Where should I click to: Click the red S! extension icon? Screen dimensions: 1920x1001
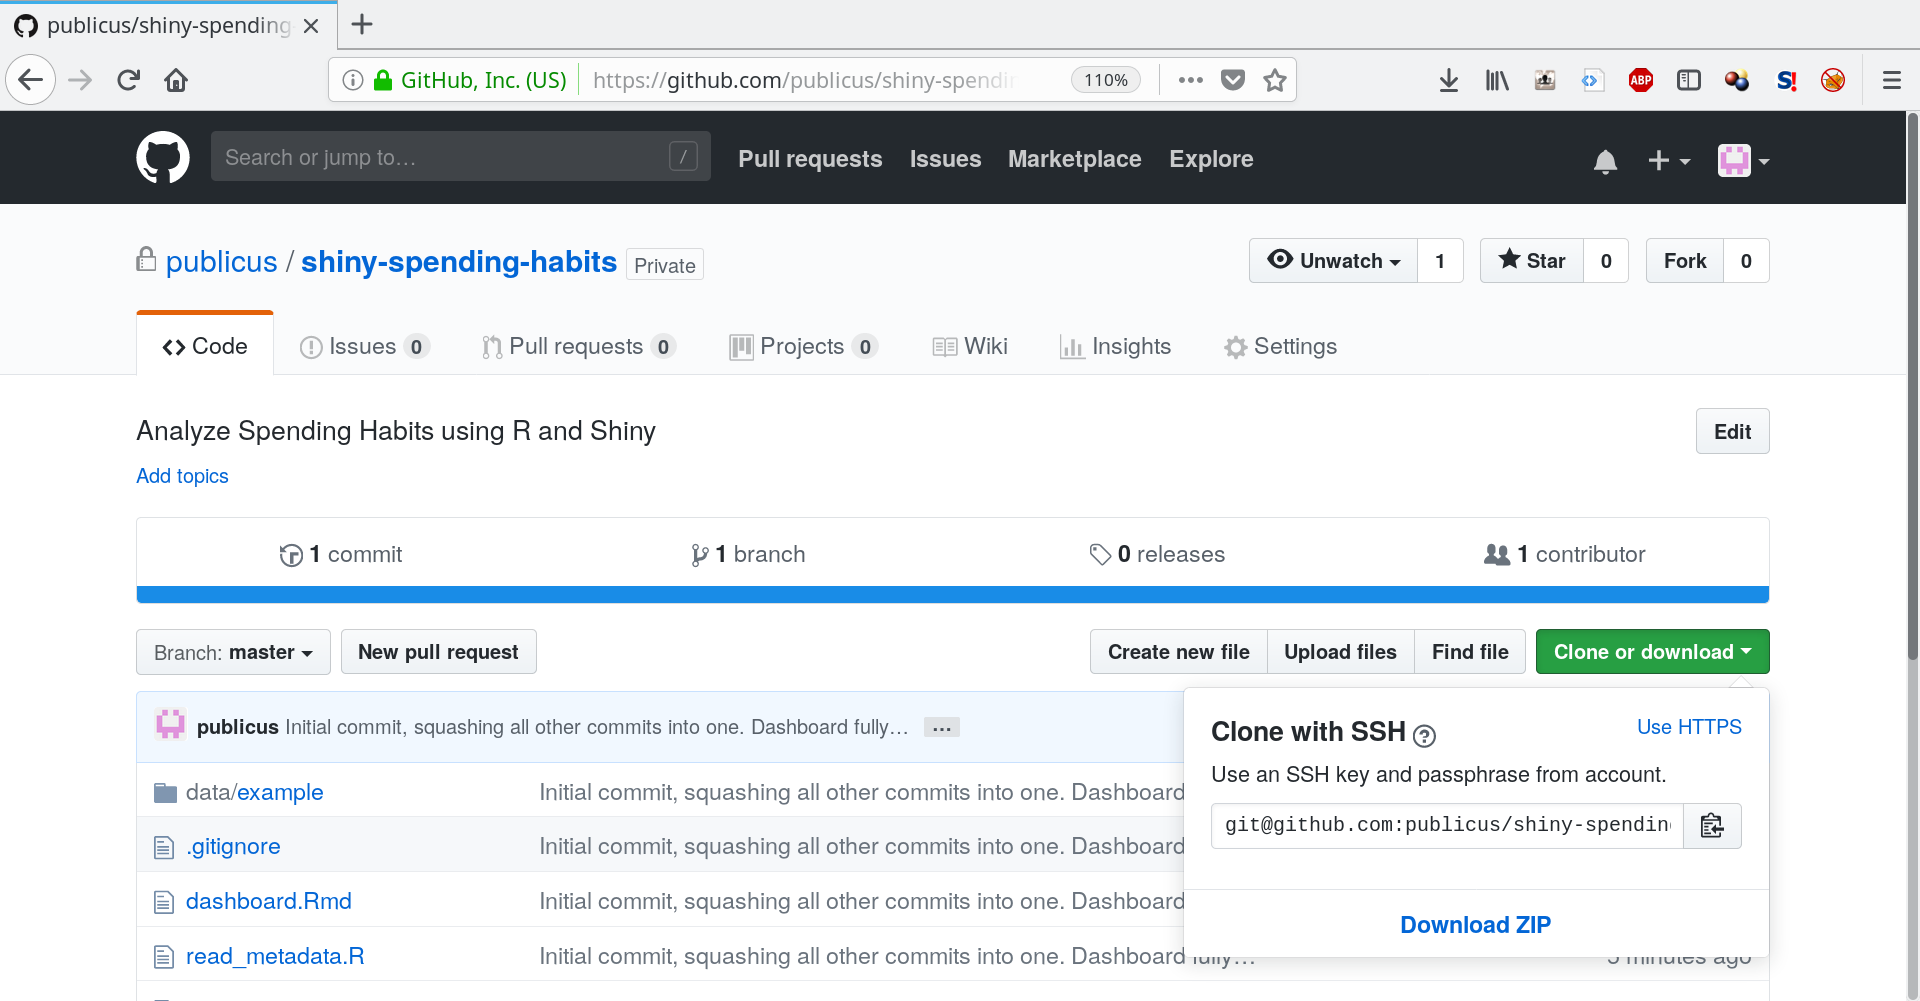coord(1786,80)
